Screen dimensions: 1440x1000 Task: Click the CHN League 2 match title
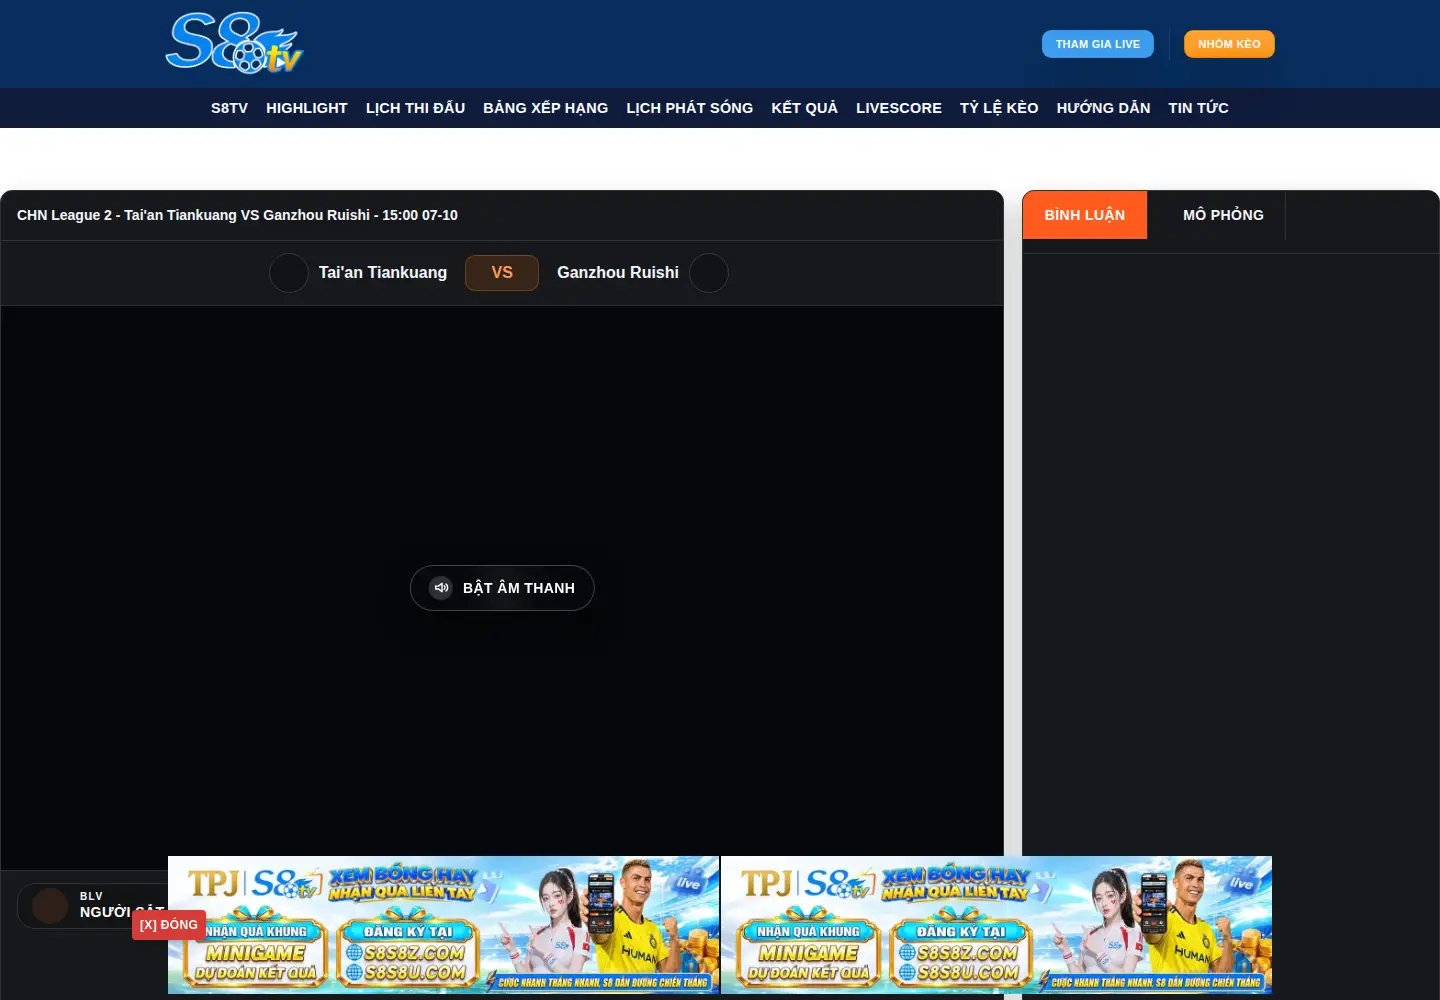click(237, 215)
